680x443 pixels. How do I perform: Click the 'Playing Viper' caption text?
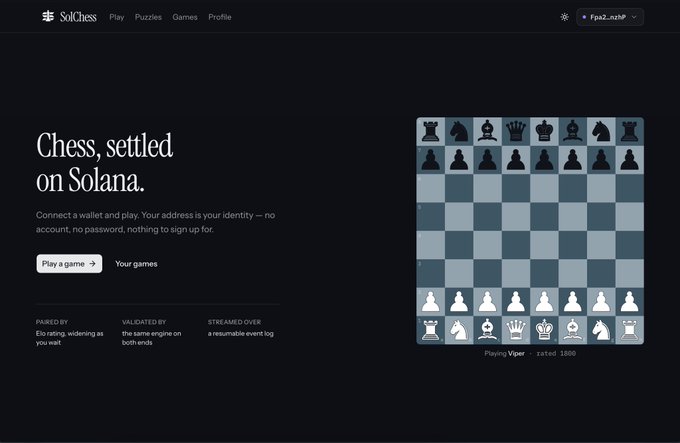point(504,353)
